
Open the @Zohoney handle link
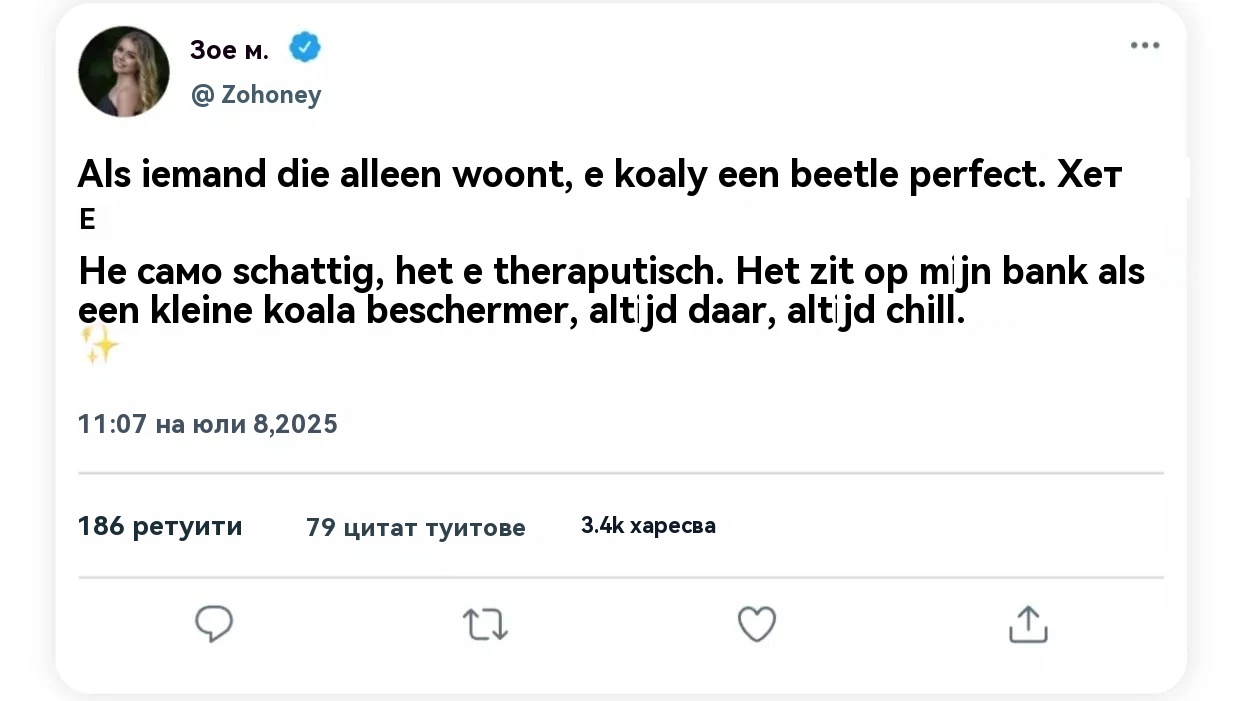click(x=257, y=95)
